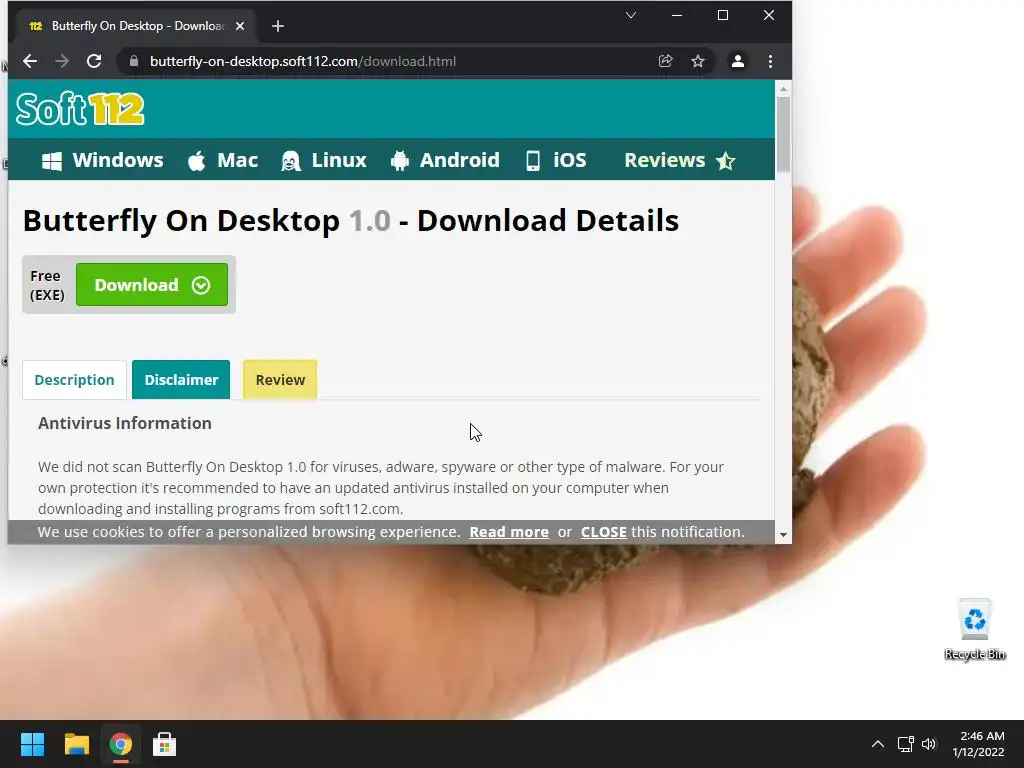Open the Windows Start menu
Viewport: 1024px width, 768px height.
tap(32, 744)
